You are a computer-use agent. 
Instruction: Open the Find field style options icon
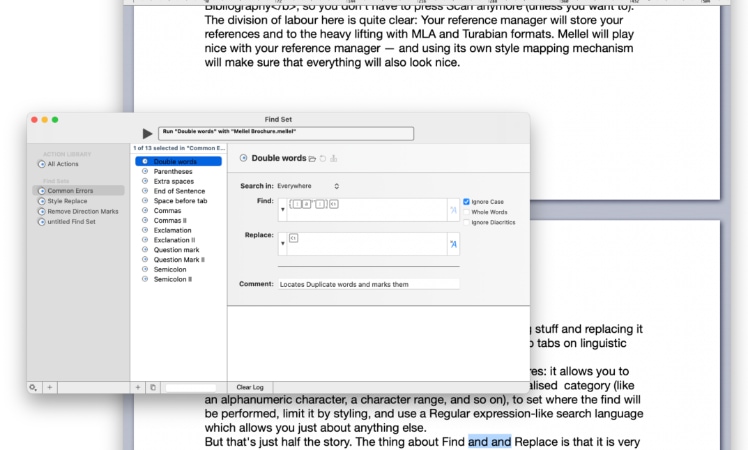453,210
